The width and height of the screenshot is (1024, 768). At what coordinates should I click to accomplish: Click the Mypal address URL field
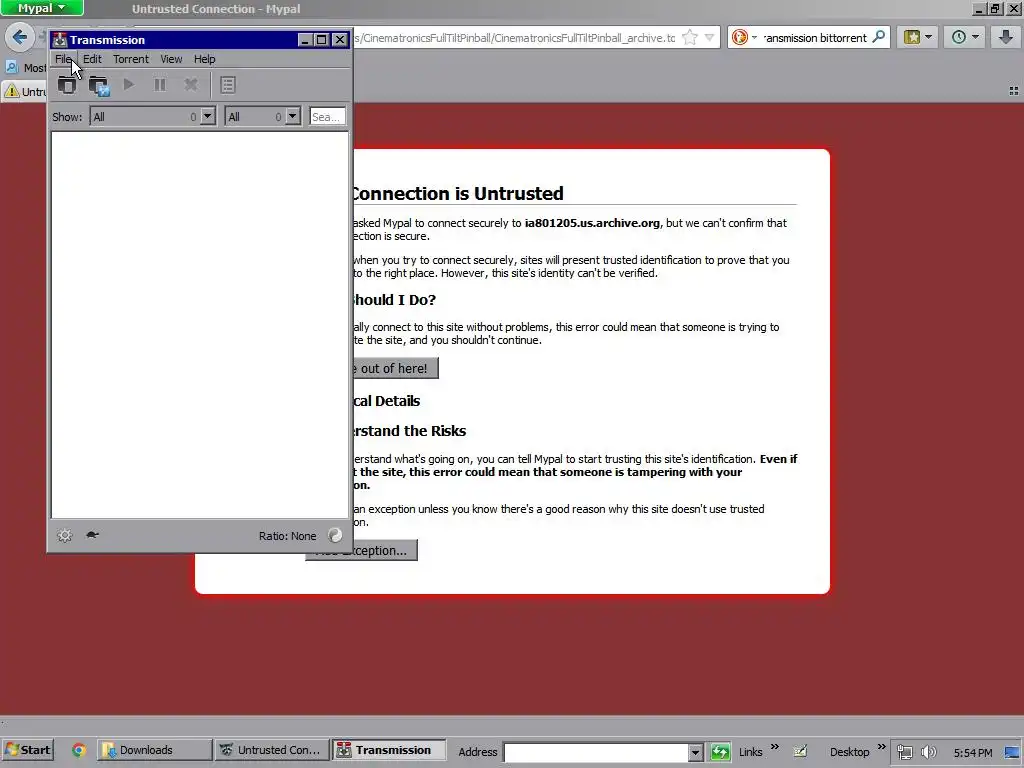coord(515,38)
